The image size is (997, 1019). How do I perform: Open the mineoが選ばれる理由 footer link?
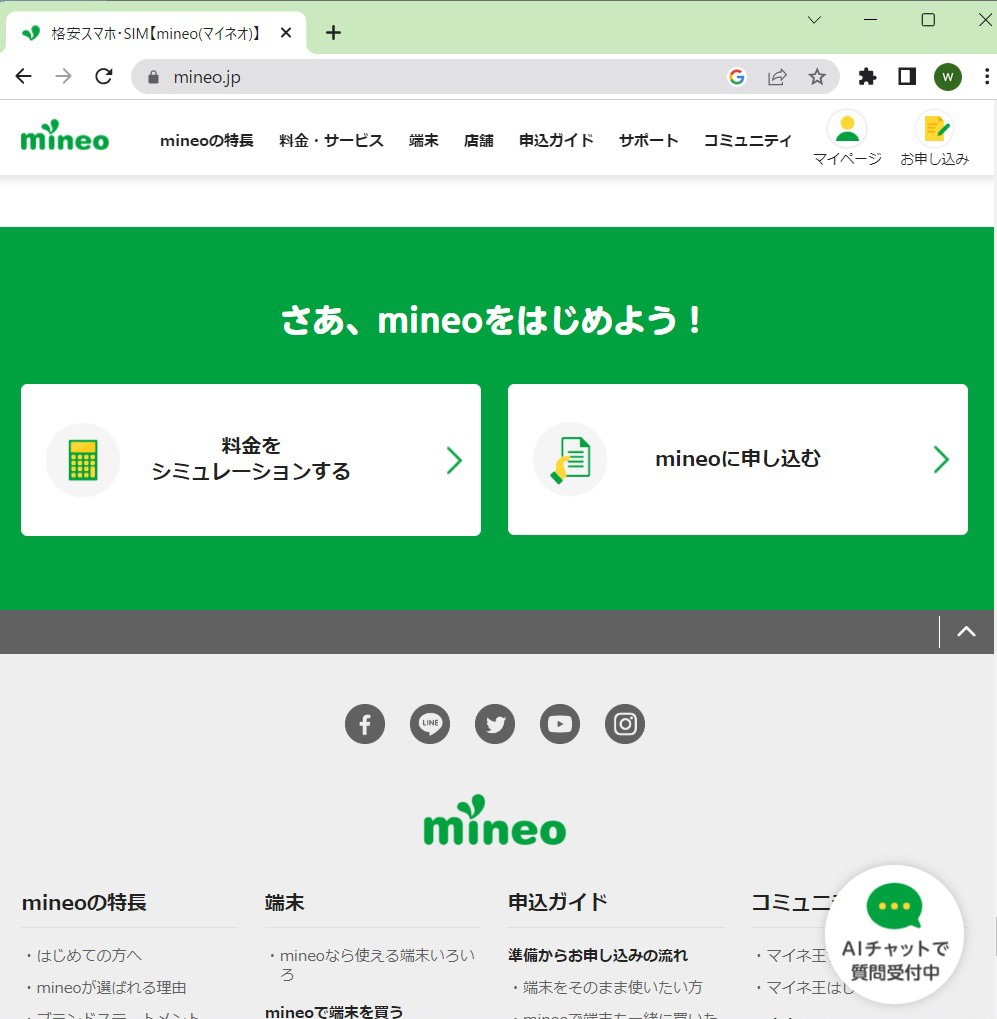pos(111,988)
